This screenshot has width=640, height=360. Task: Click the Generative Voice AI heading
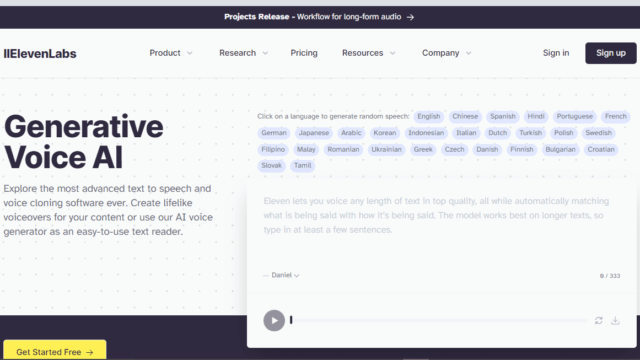pos(84,142)
